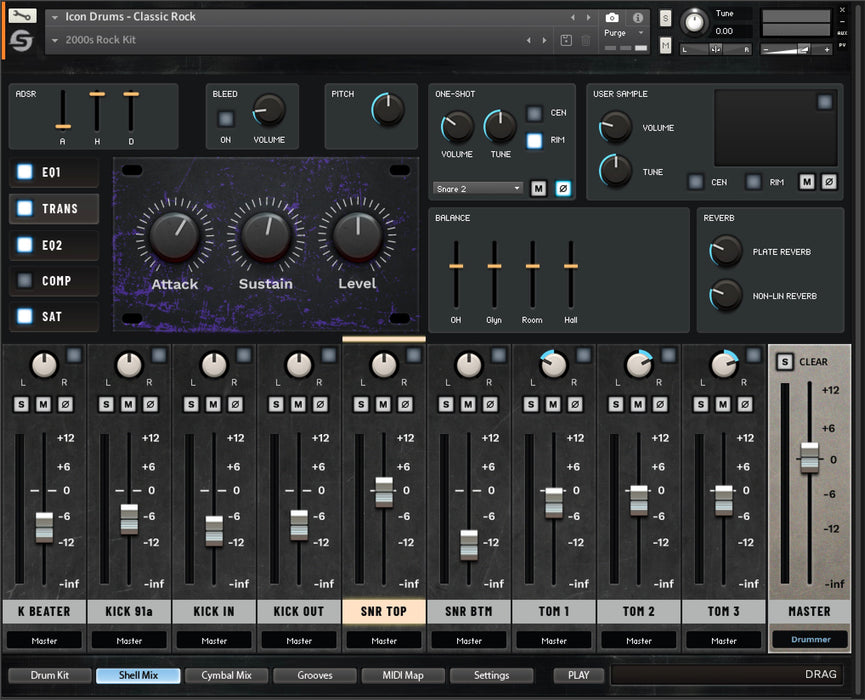The width and height of the screenshot is (865, 700).
Task: Invert phase on the KICK IN channel
Action: (236, 404)
